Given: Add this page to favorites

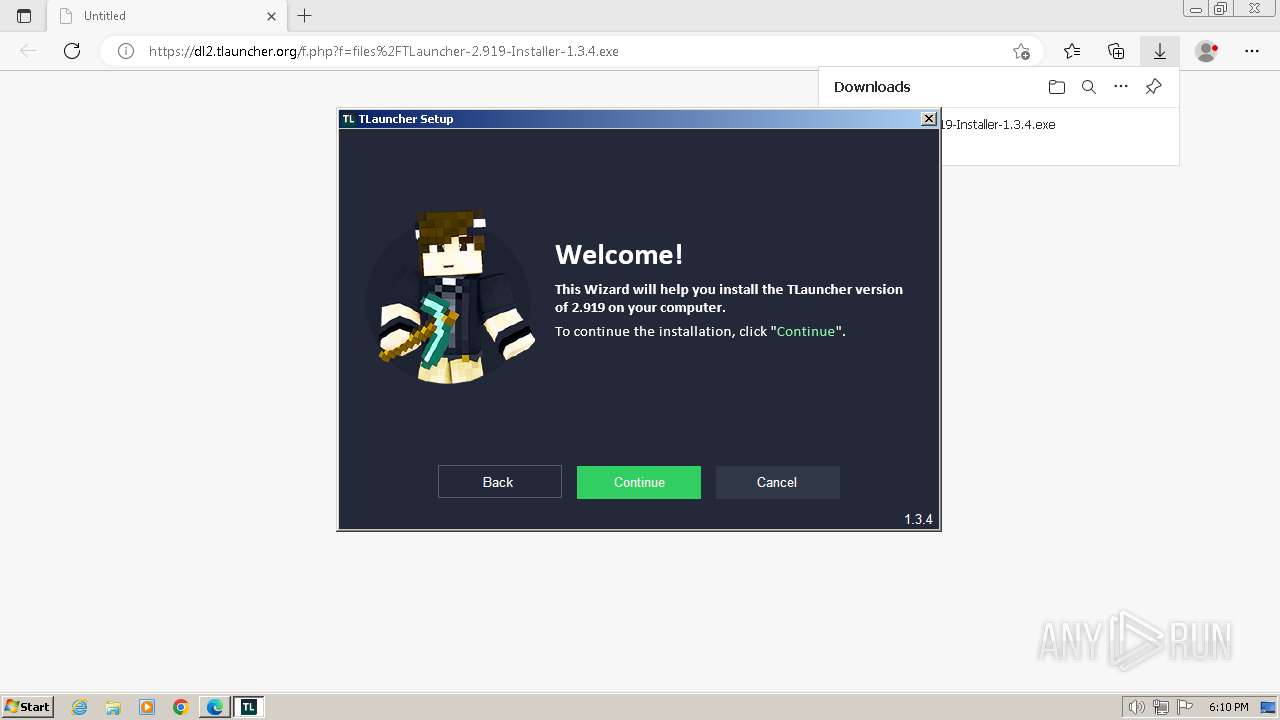Looking at the screenshot, I should coord(1021,51).
